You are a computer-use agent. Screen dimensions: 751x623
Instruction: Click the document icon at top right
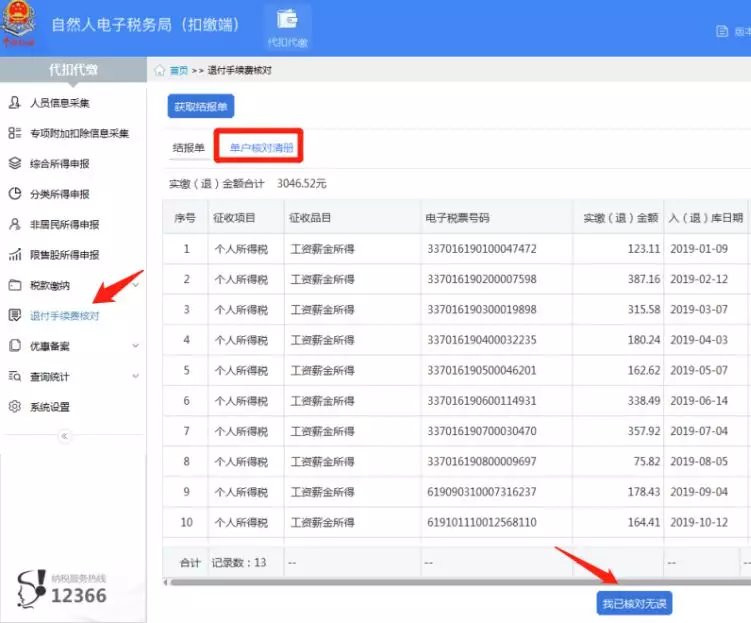[x=722, y=32]
